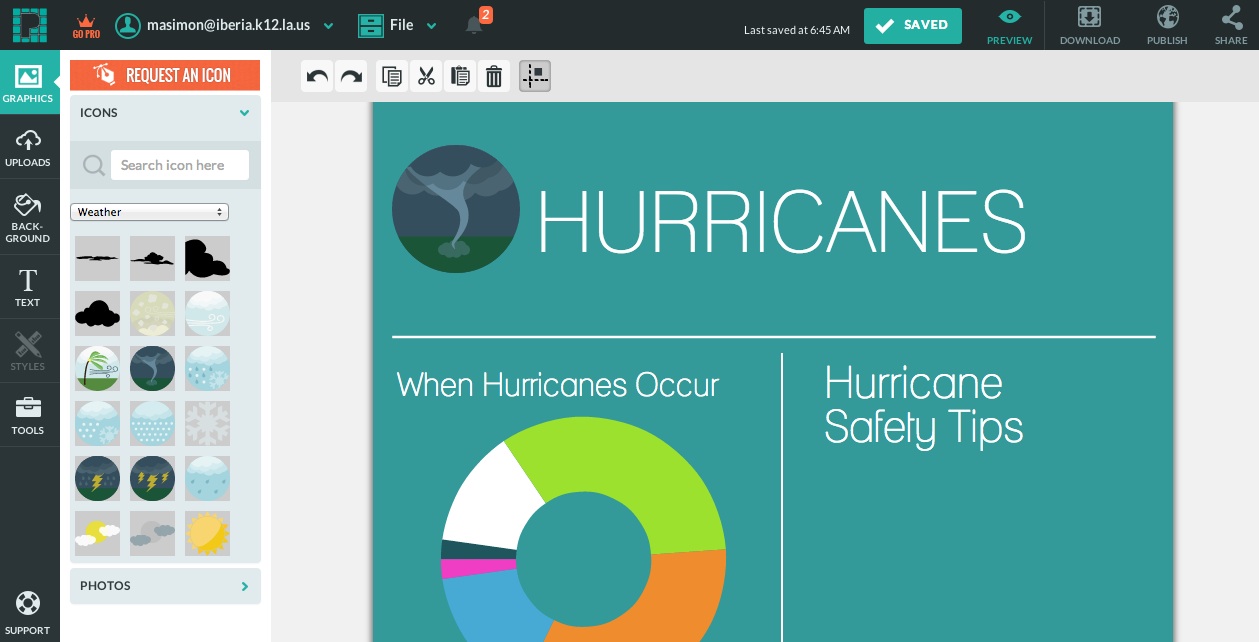Open the File menu
The width and height of the screenshot is (1259, 642).
(x=398, y=25)
